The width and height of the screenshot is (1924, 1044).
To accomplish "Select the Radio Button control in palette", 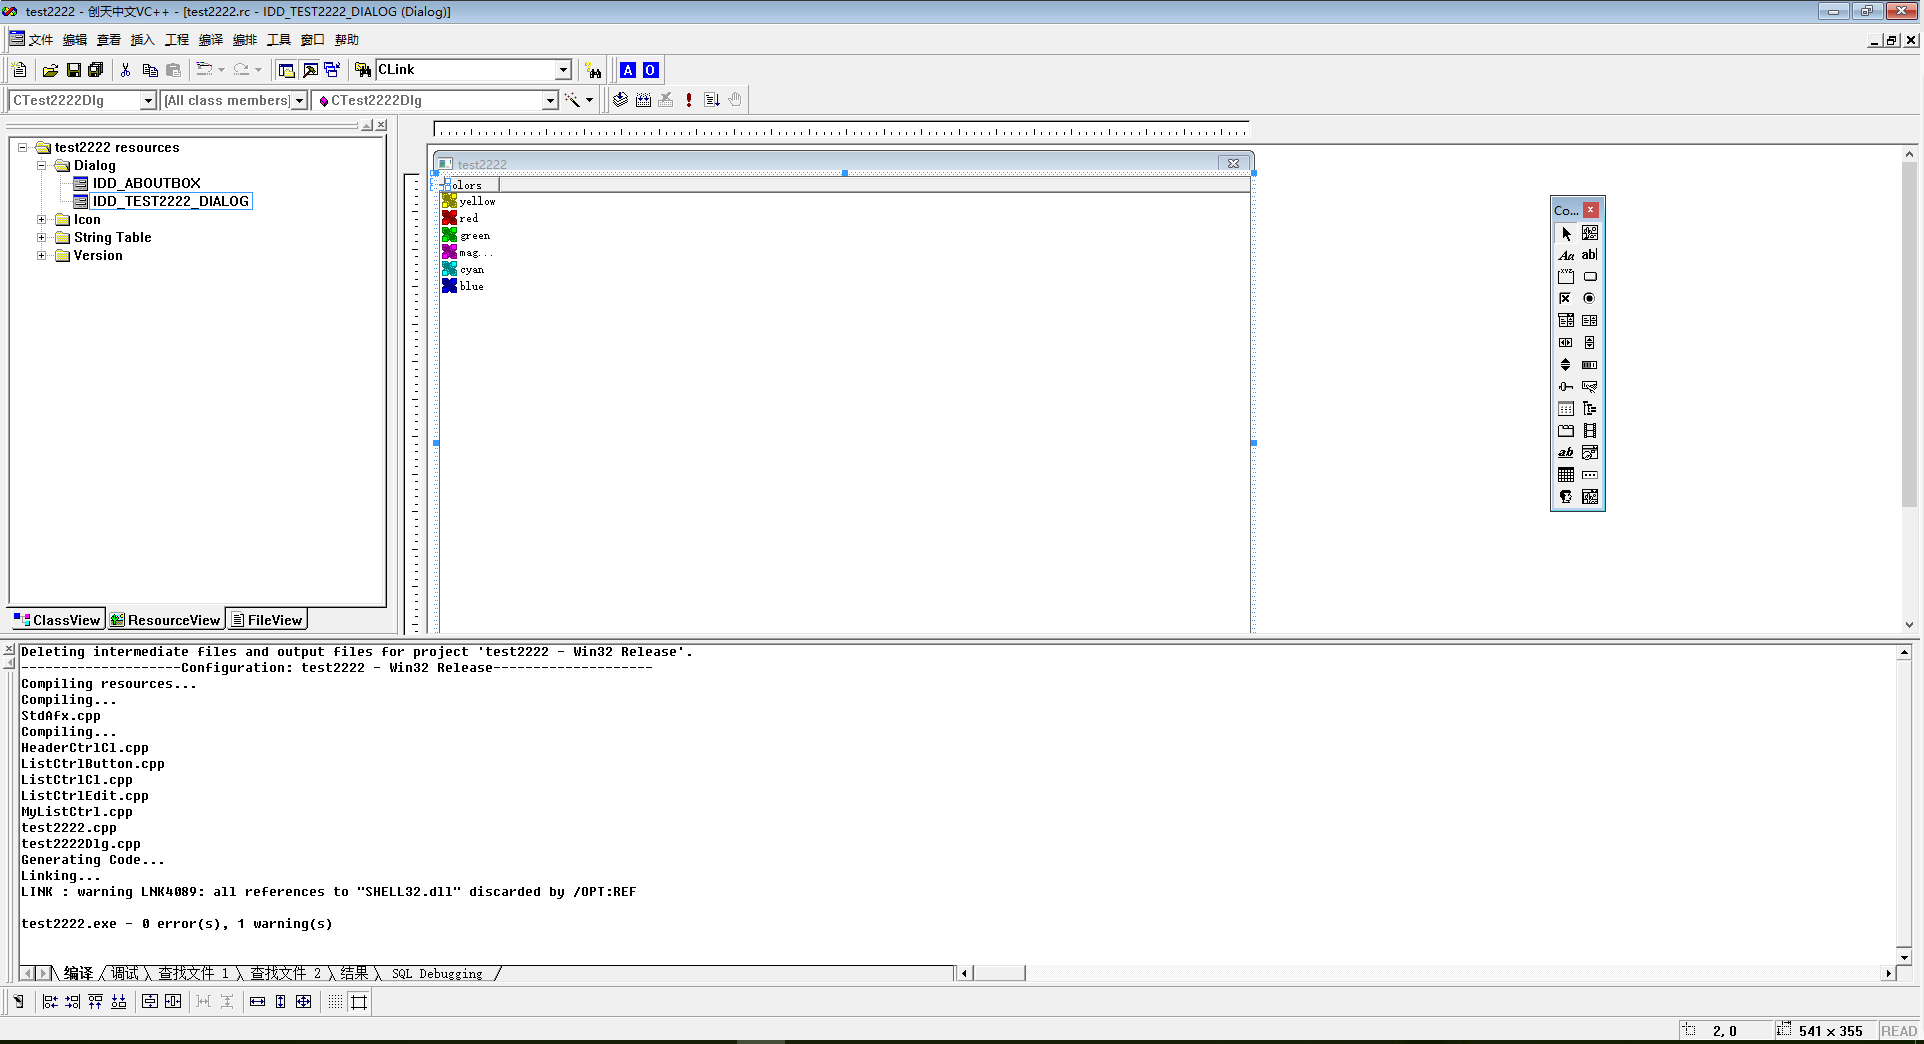I will pos(1590,299).
